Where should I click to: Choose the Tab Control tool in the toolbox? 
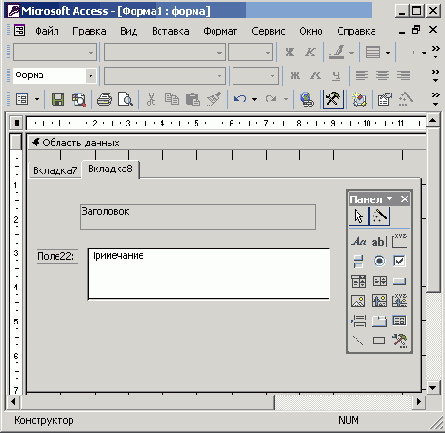pyautogui.click(x=379, y=321)
